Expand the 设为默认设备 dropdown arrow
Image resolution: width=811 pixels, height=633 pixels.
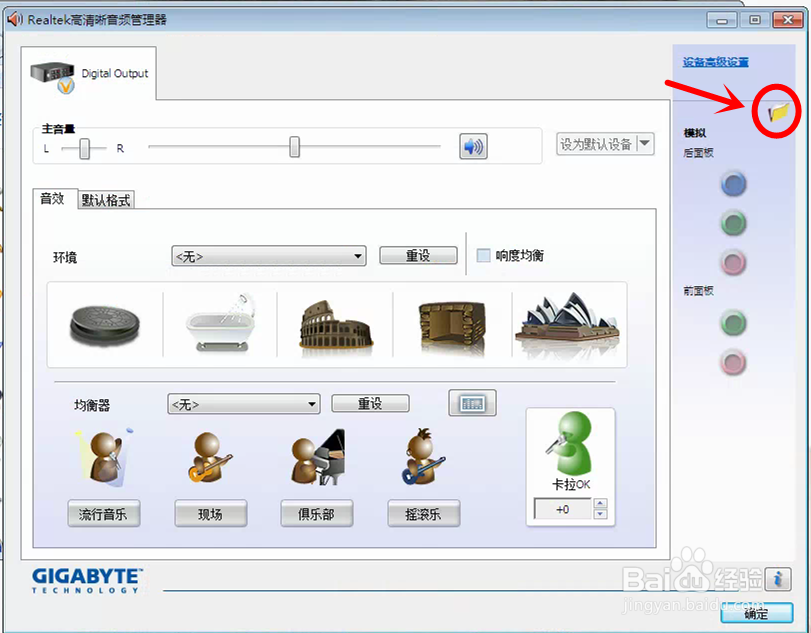pos(645,144)
